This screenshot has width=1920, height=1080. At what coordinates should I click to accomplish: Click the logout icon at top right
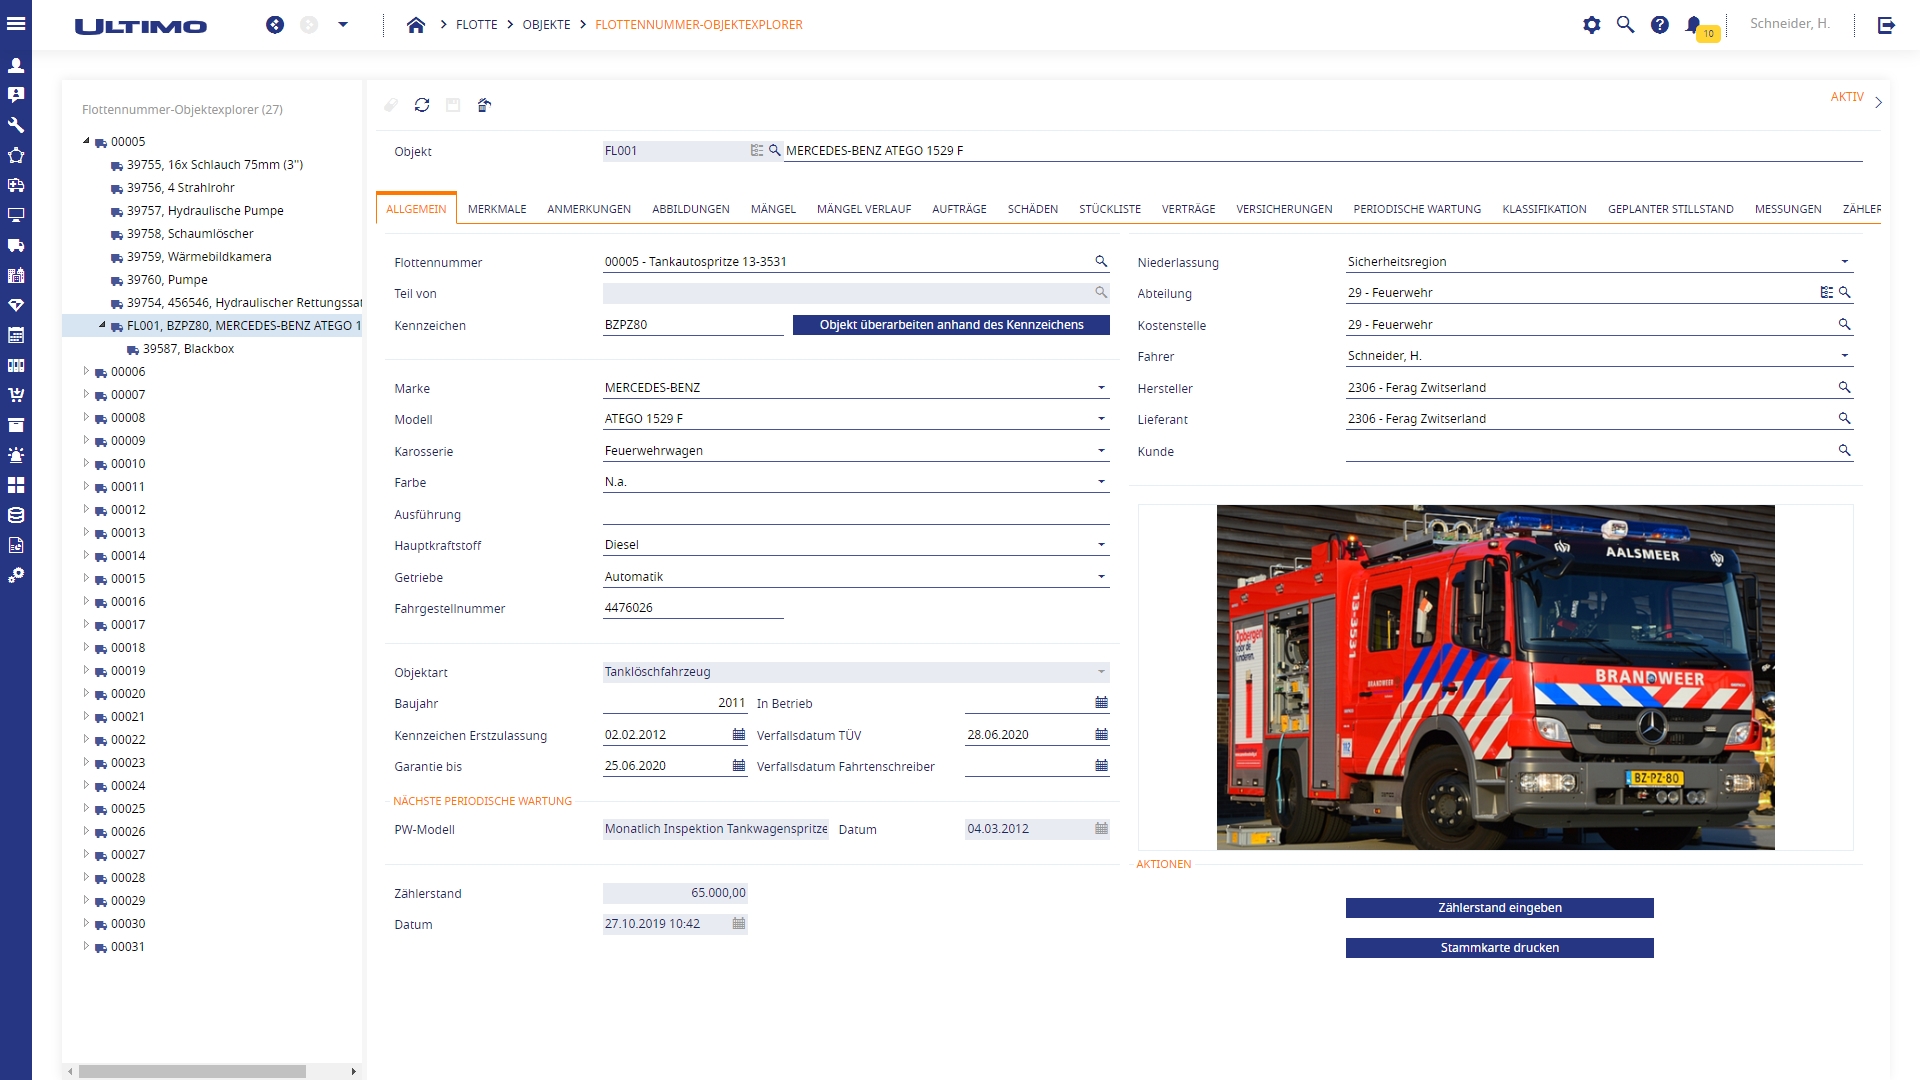1886,25
